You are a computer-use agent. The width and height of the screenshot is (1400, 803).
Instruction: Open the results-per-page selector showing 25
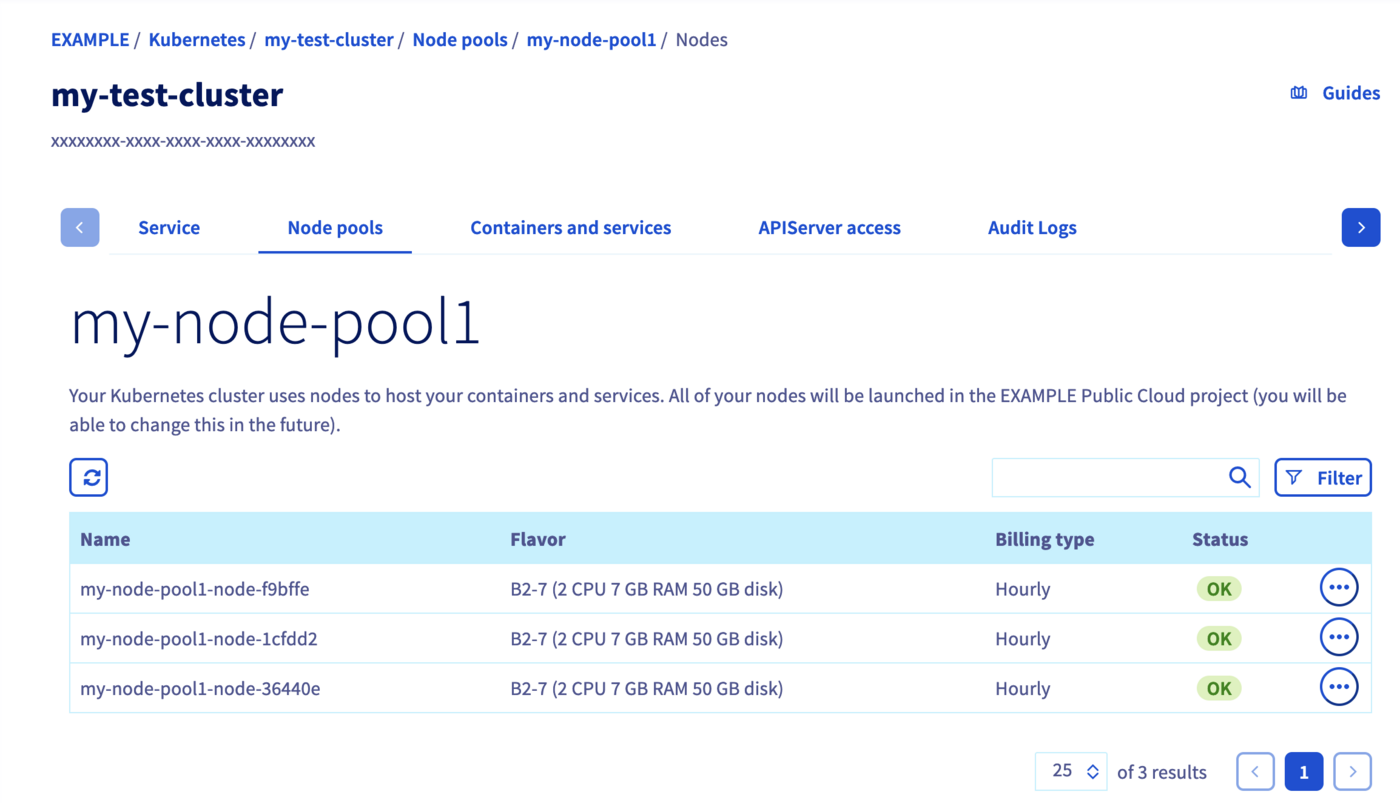pyautogui.click(x=1070, y=770)
